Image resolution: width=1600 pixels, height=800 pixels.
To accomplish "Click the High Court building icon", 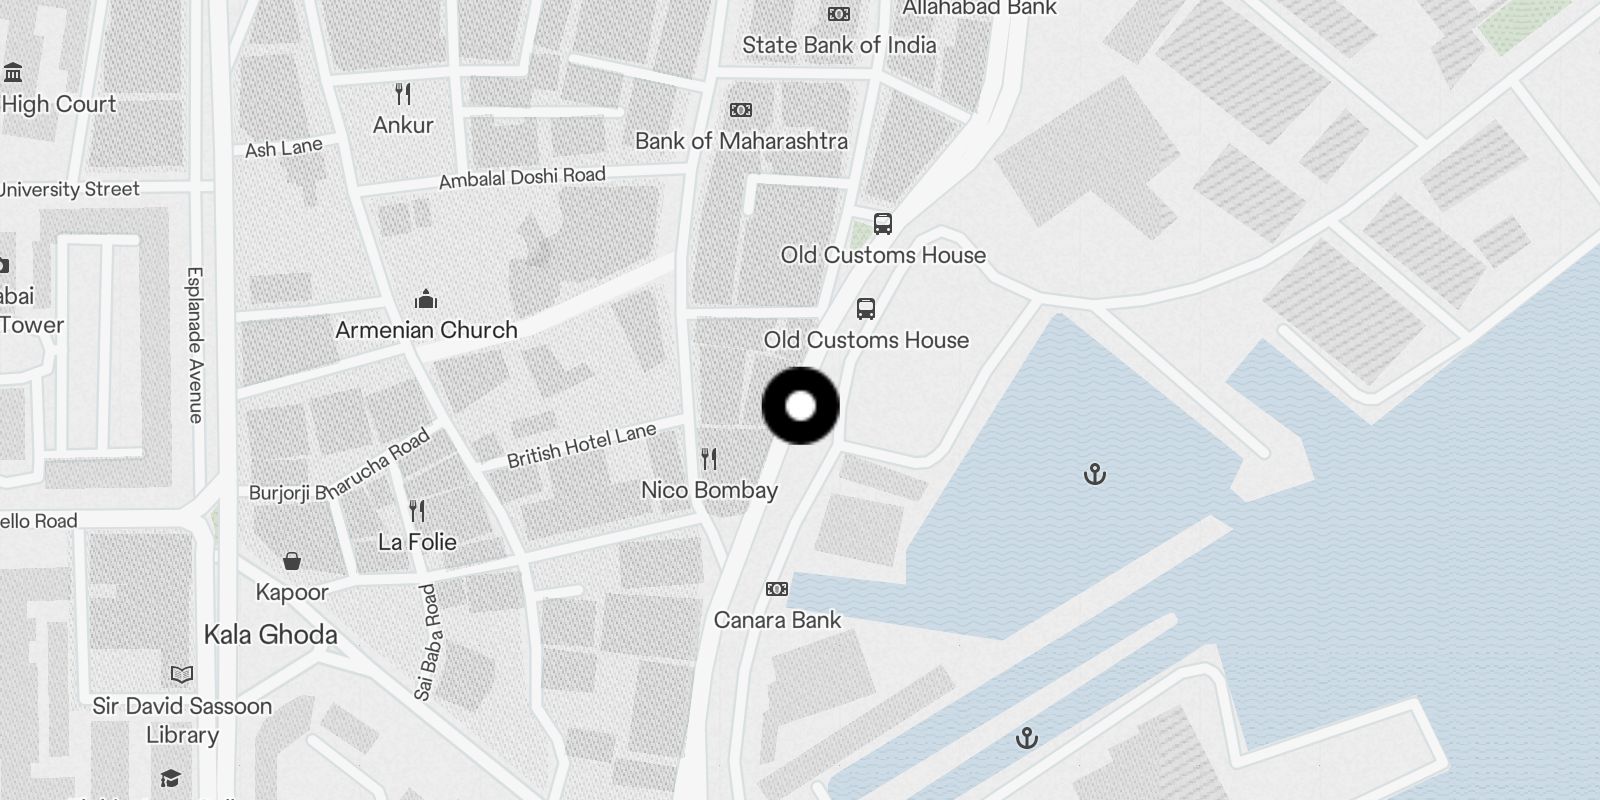I will click(x=13, y=73).
